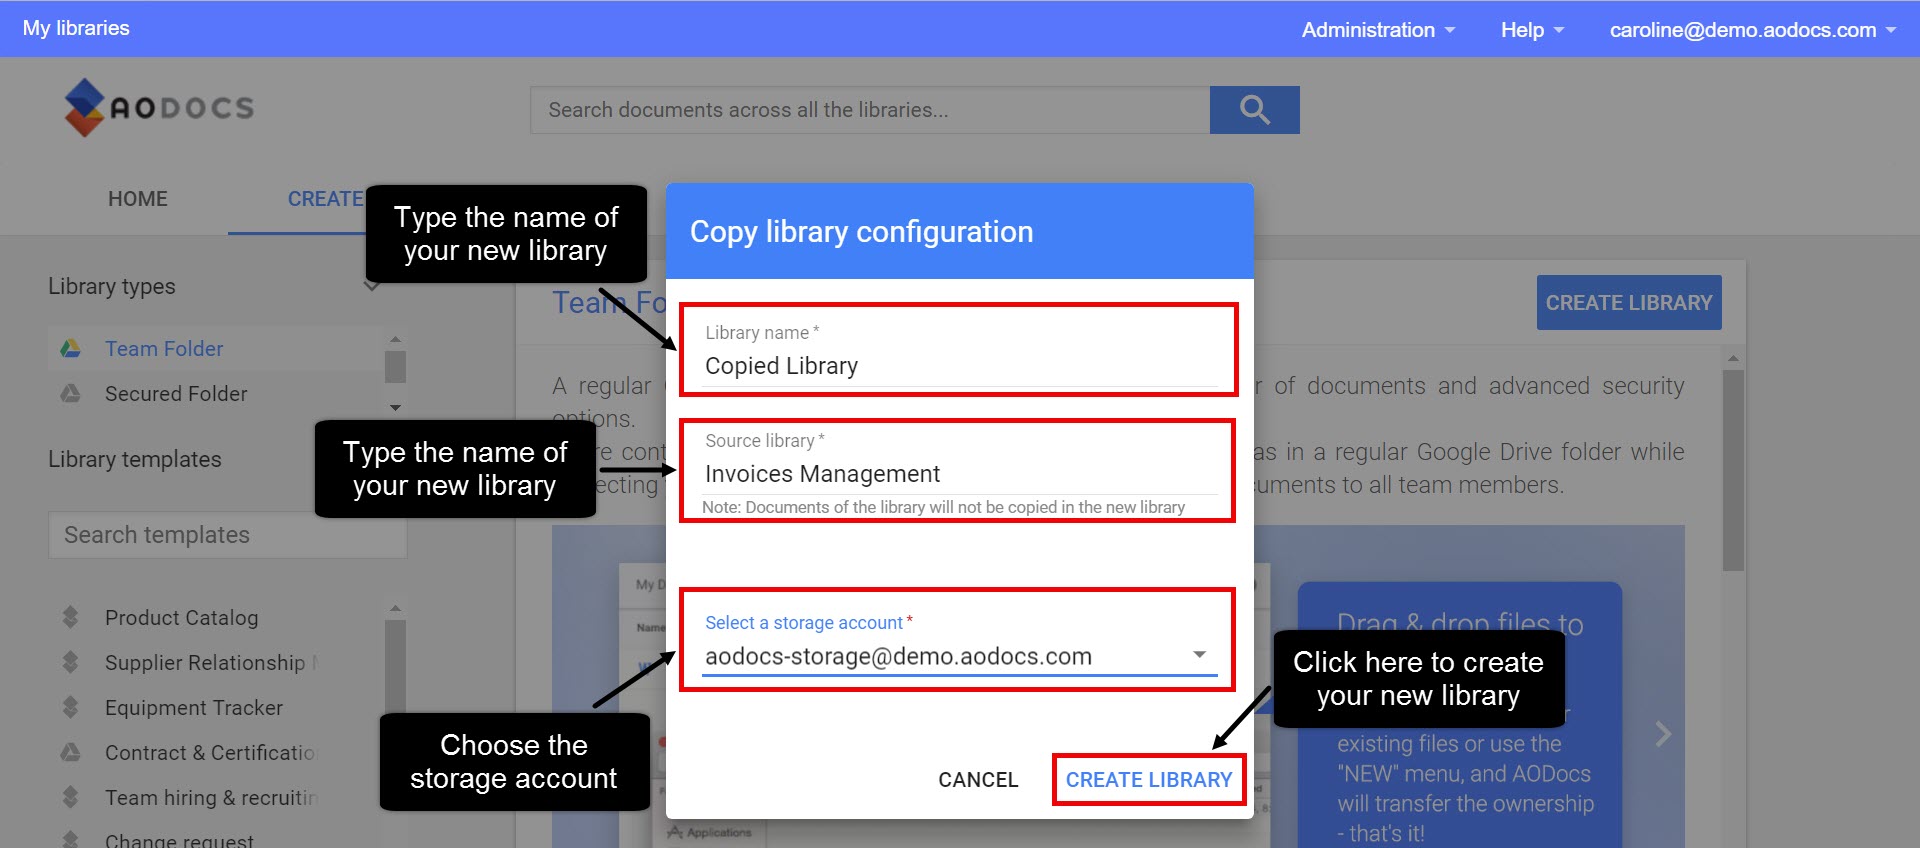Select Team Folder library type

164,348
